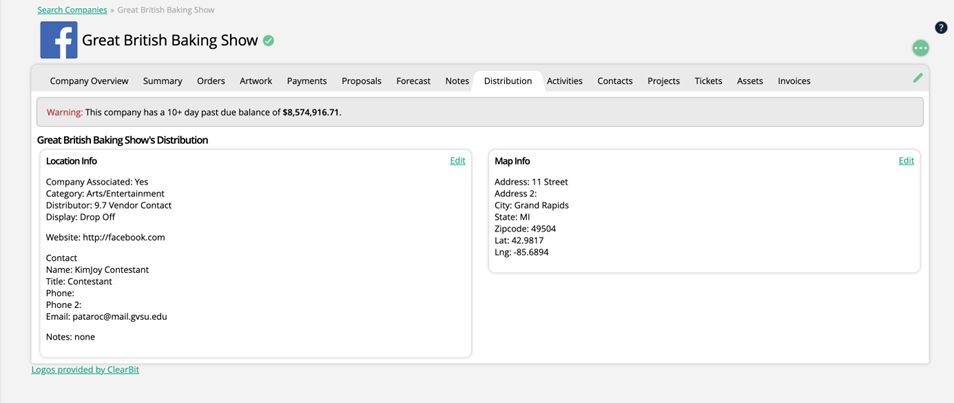Open the Company Overview tab

pos(89,81)
